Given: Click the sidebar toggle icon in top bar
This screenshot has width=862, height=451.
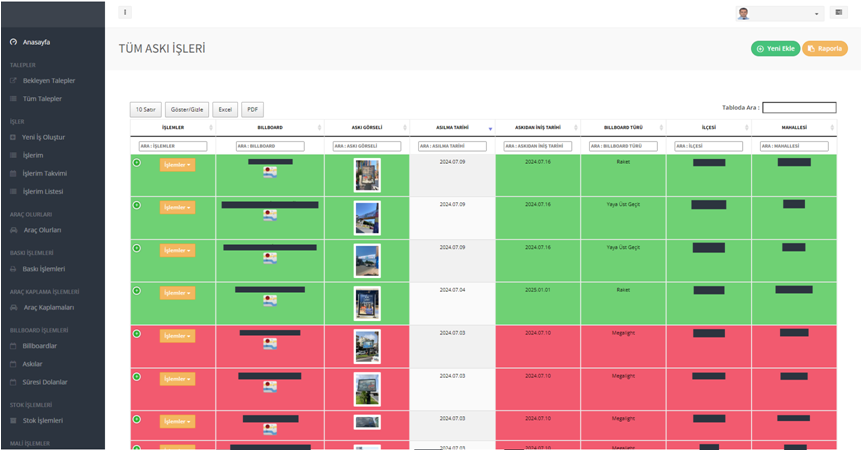Looking at the screenshot, I should point(125,13).
